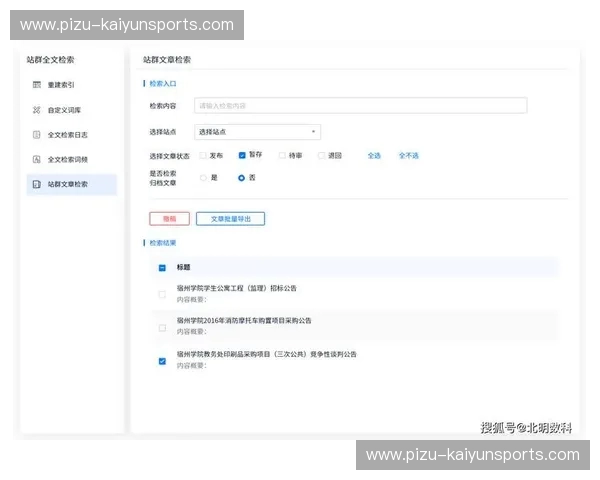Check the 退回 article status checkbox

tap(321, 155)
